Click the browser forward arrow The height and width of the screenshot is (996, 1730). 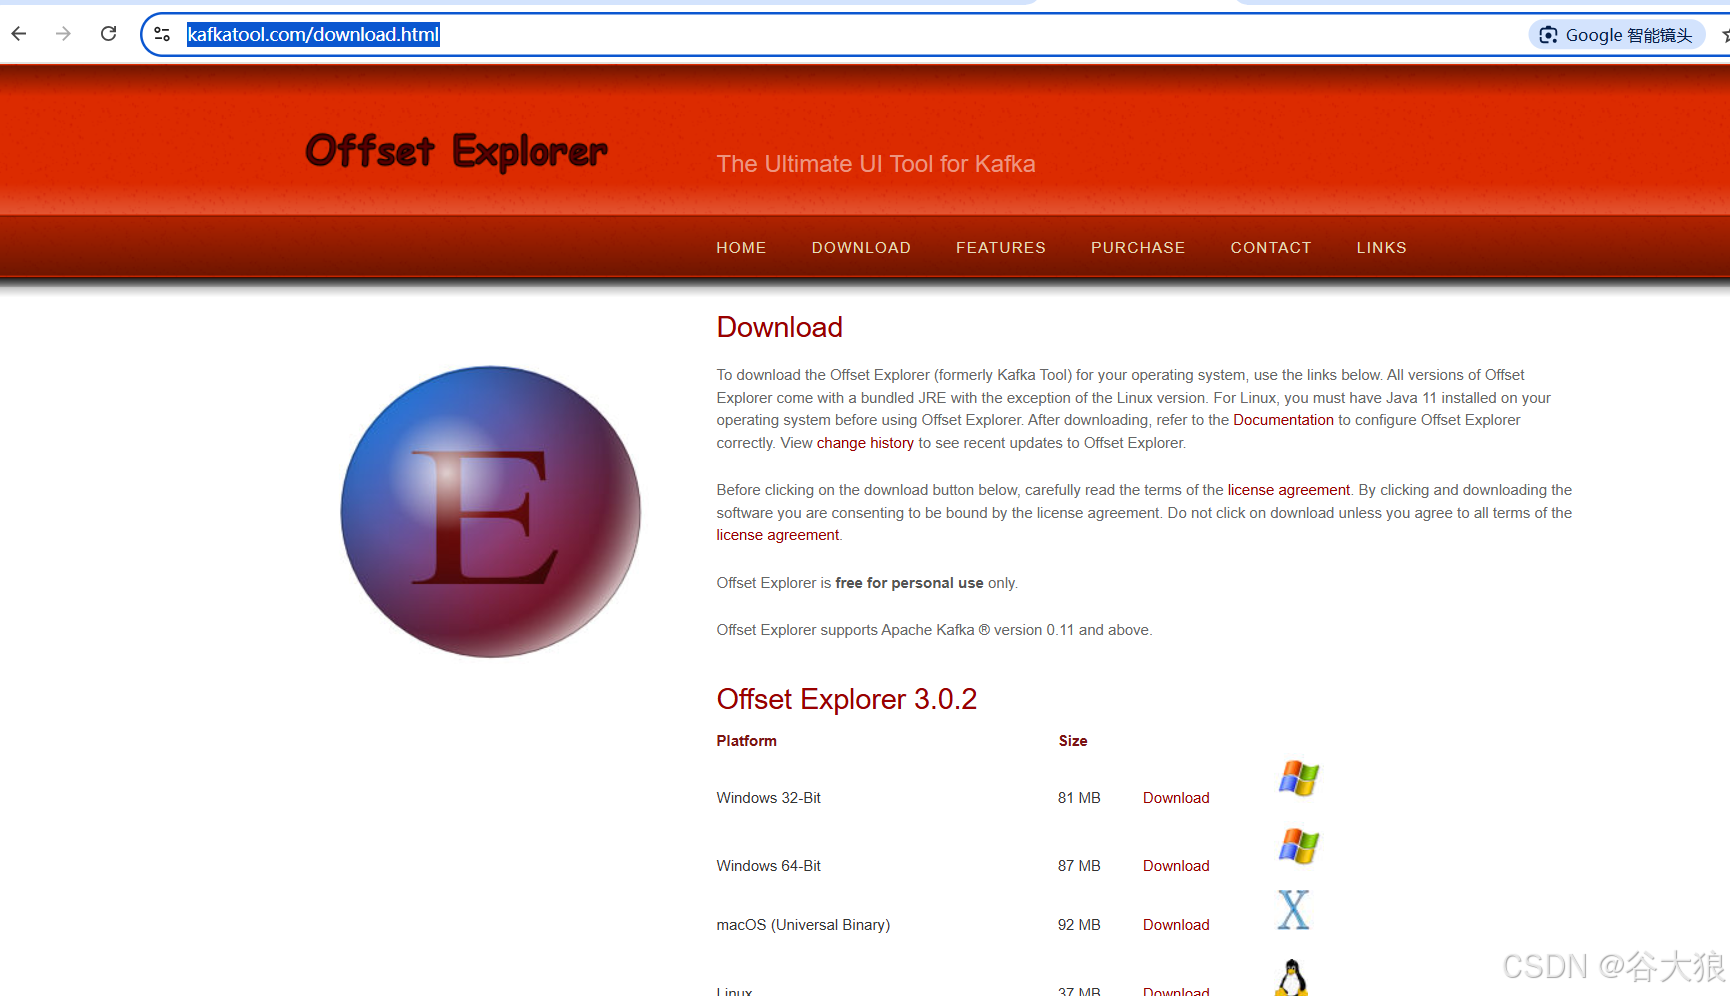pyautogui.click(x=64, y=34)
